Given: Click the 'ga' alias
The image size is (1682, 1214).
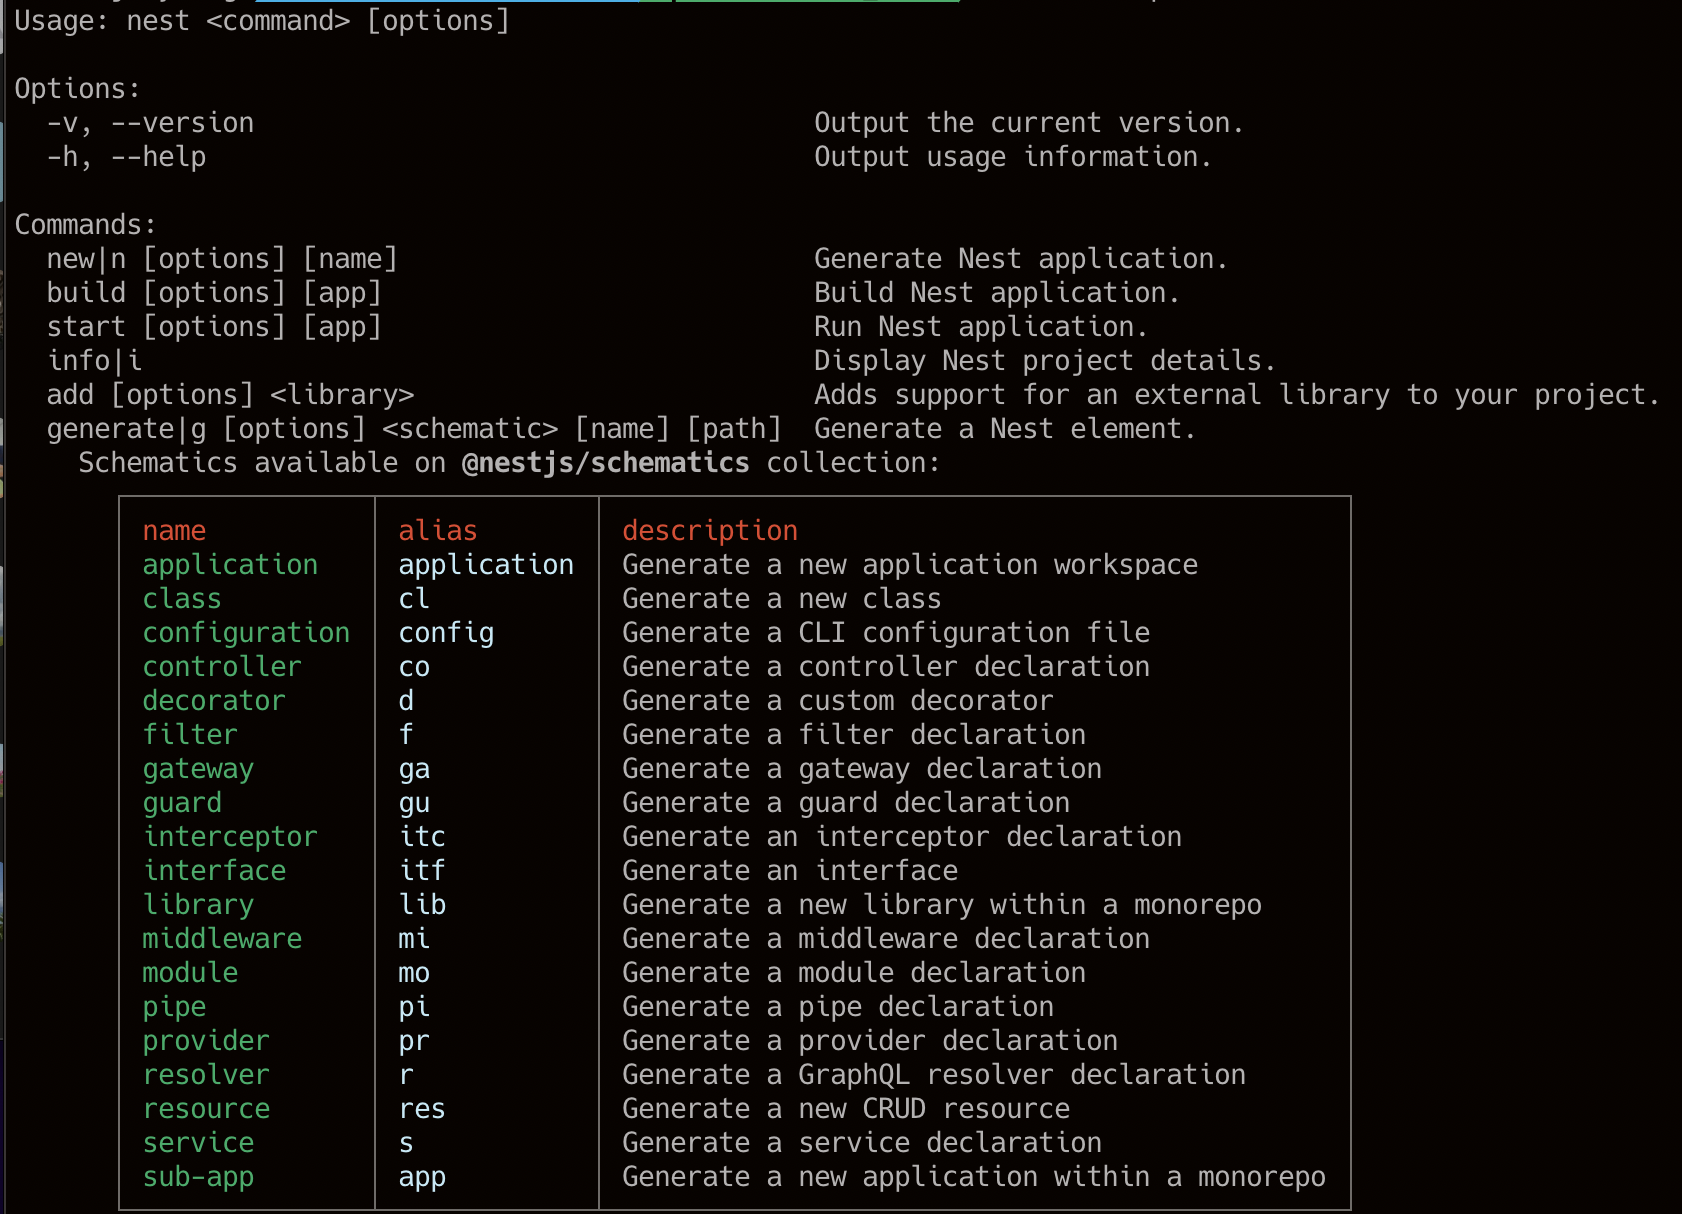Looking at the screenshot, I should click(414, 769).
